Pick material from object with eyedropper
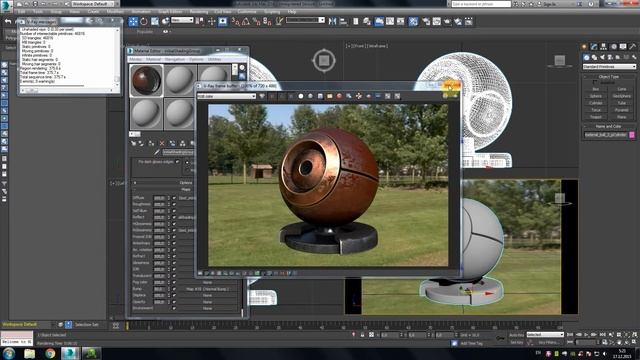The image size is (640, 360). 157,152
